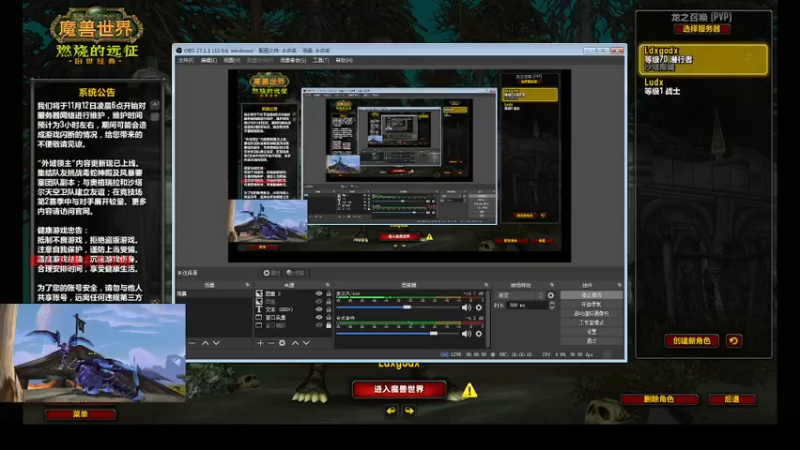
Task: Click the undo arrow beside 创建新角色
Action: (x=734, y=341)
